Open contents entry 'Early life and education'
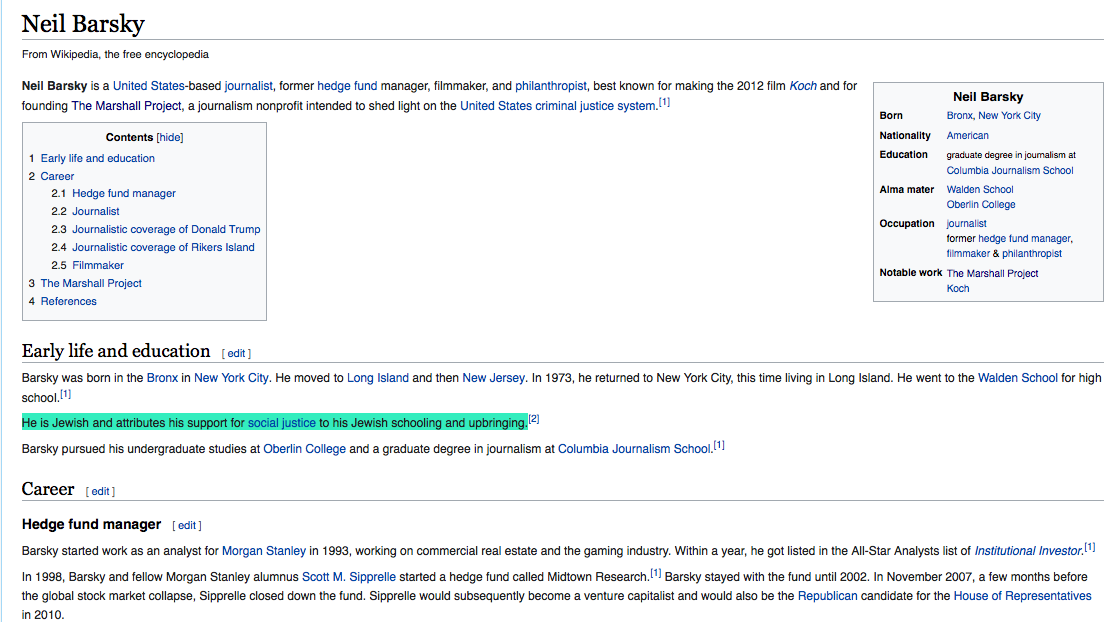 point(97,158)
